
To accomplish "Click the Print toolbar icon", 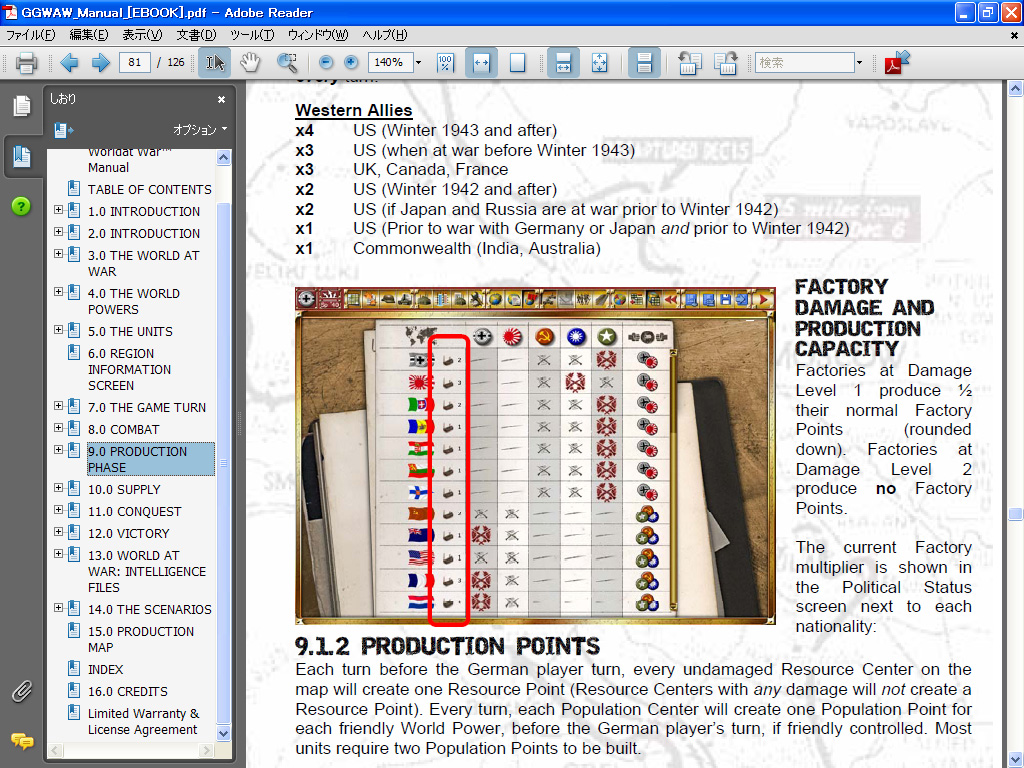I will [26, 63].
